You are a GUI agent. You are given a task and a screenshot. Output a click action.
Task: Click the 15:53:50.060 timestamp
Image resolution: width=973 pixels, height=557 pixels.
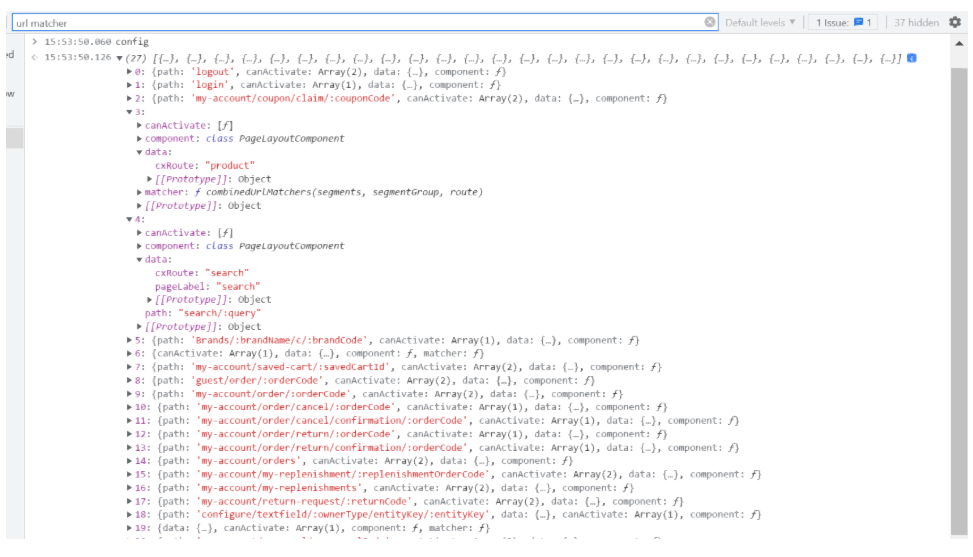pos(78,42)
